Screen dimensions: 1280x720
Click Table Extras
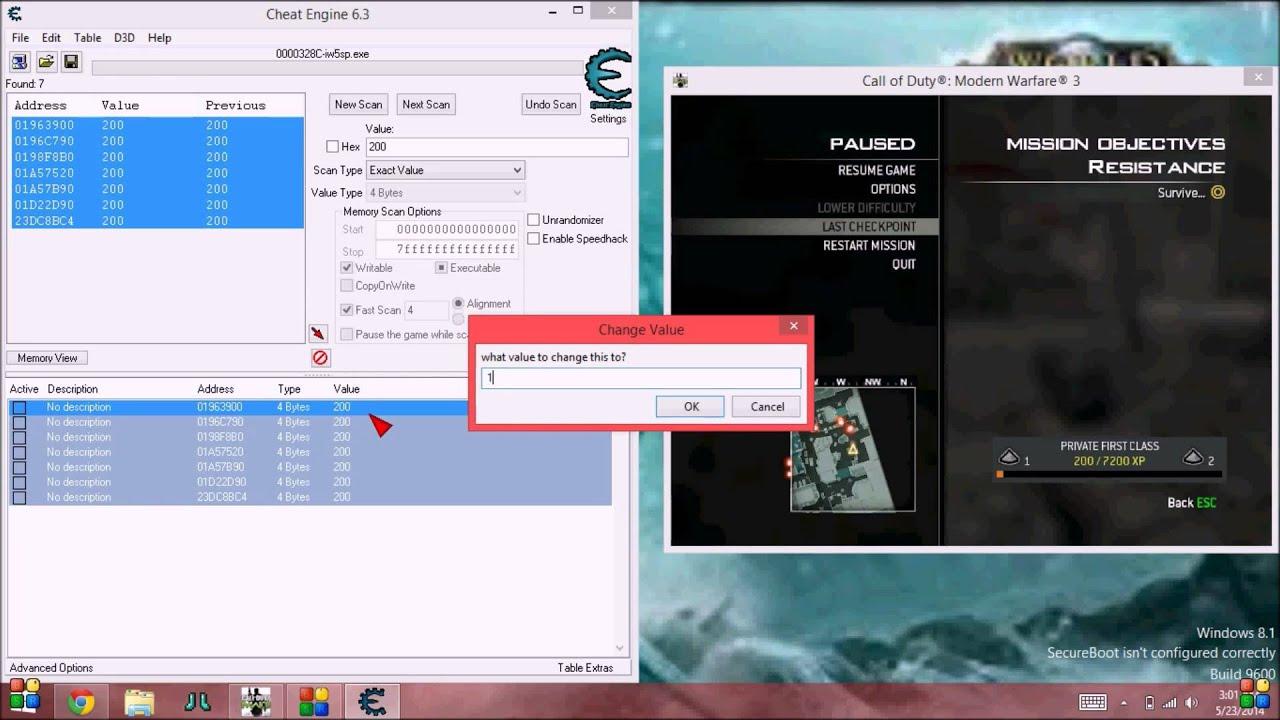coord(585,668)
